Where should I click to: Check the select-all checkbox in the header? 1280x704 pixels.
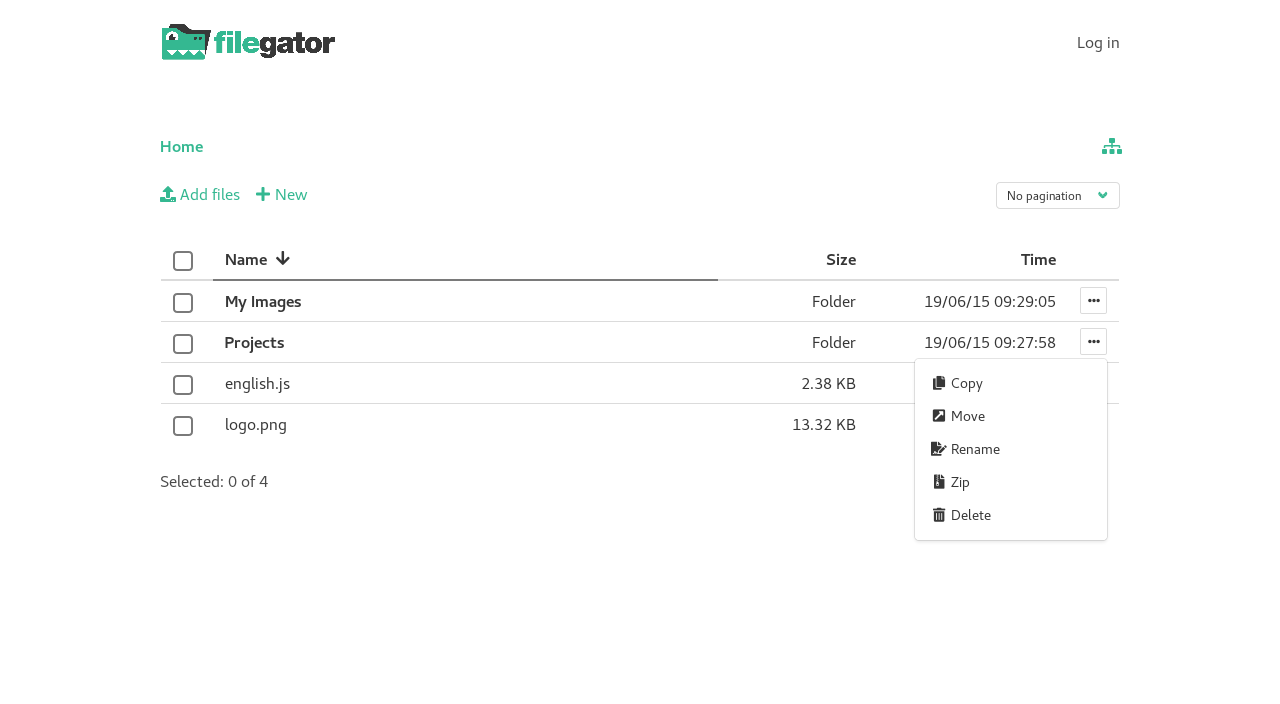point(182,261)
